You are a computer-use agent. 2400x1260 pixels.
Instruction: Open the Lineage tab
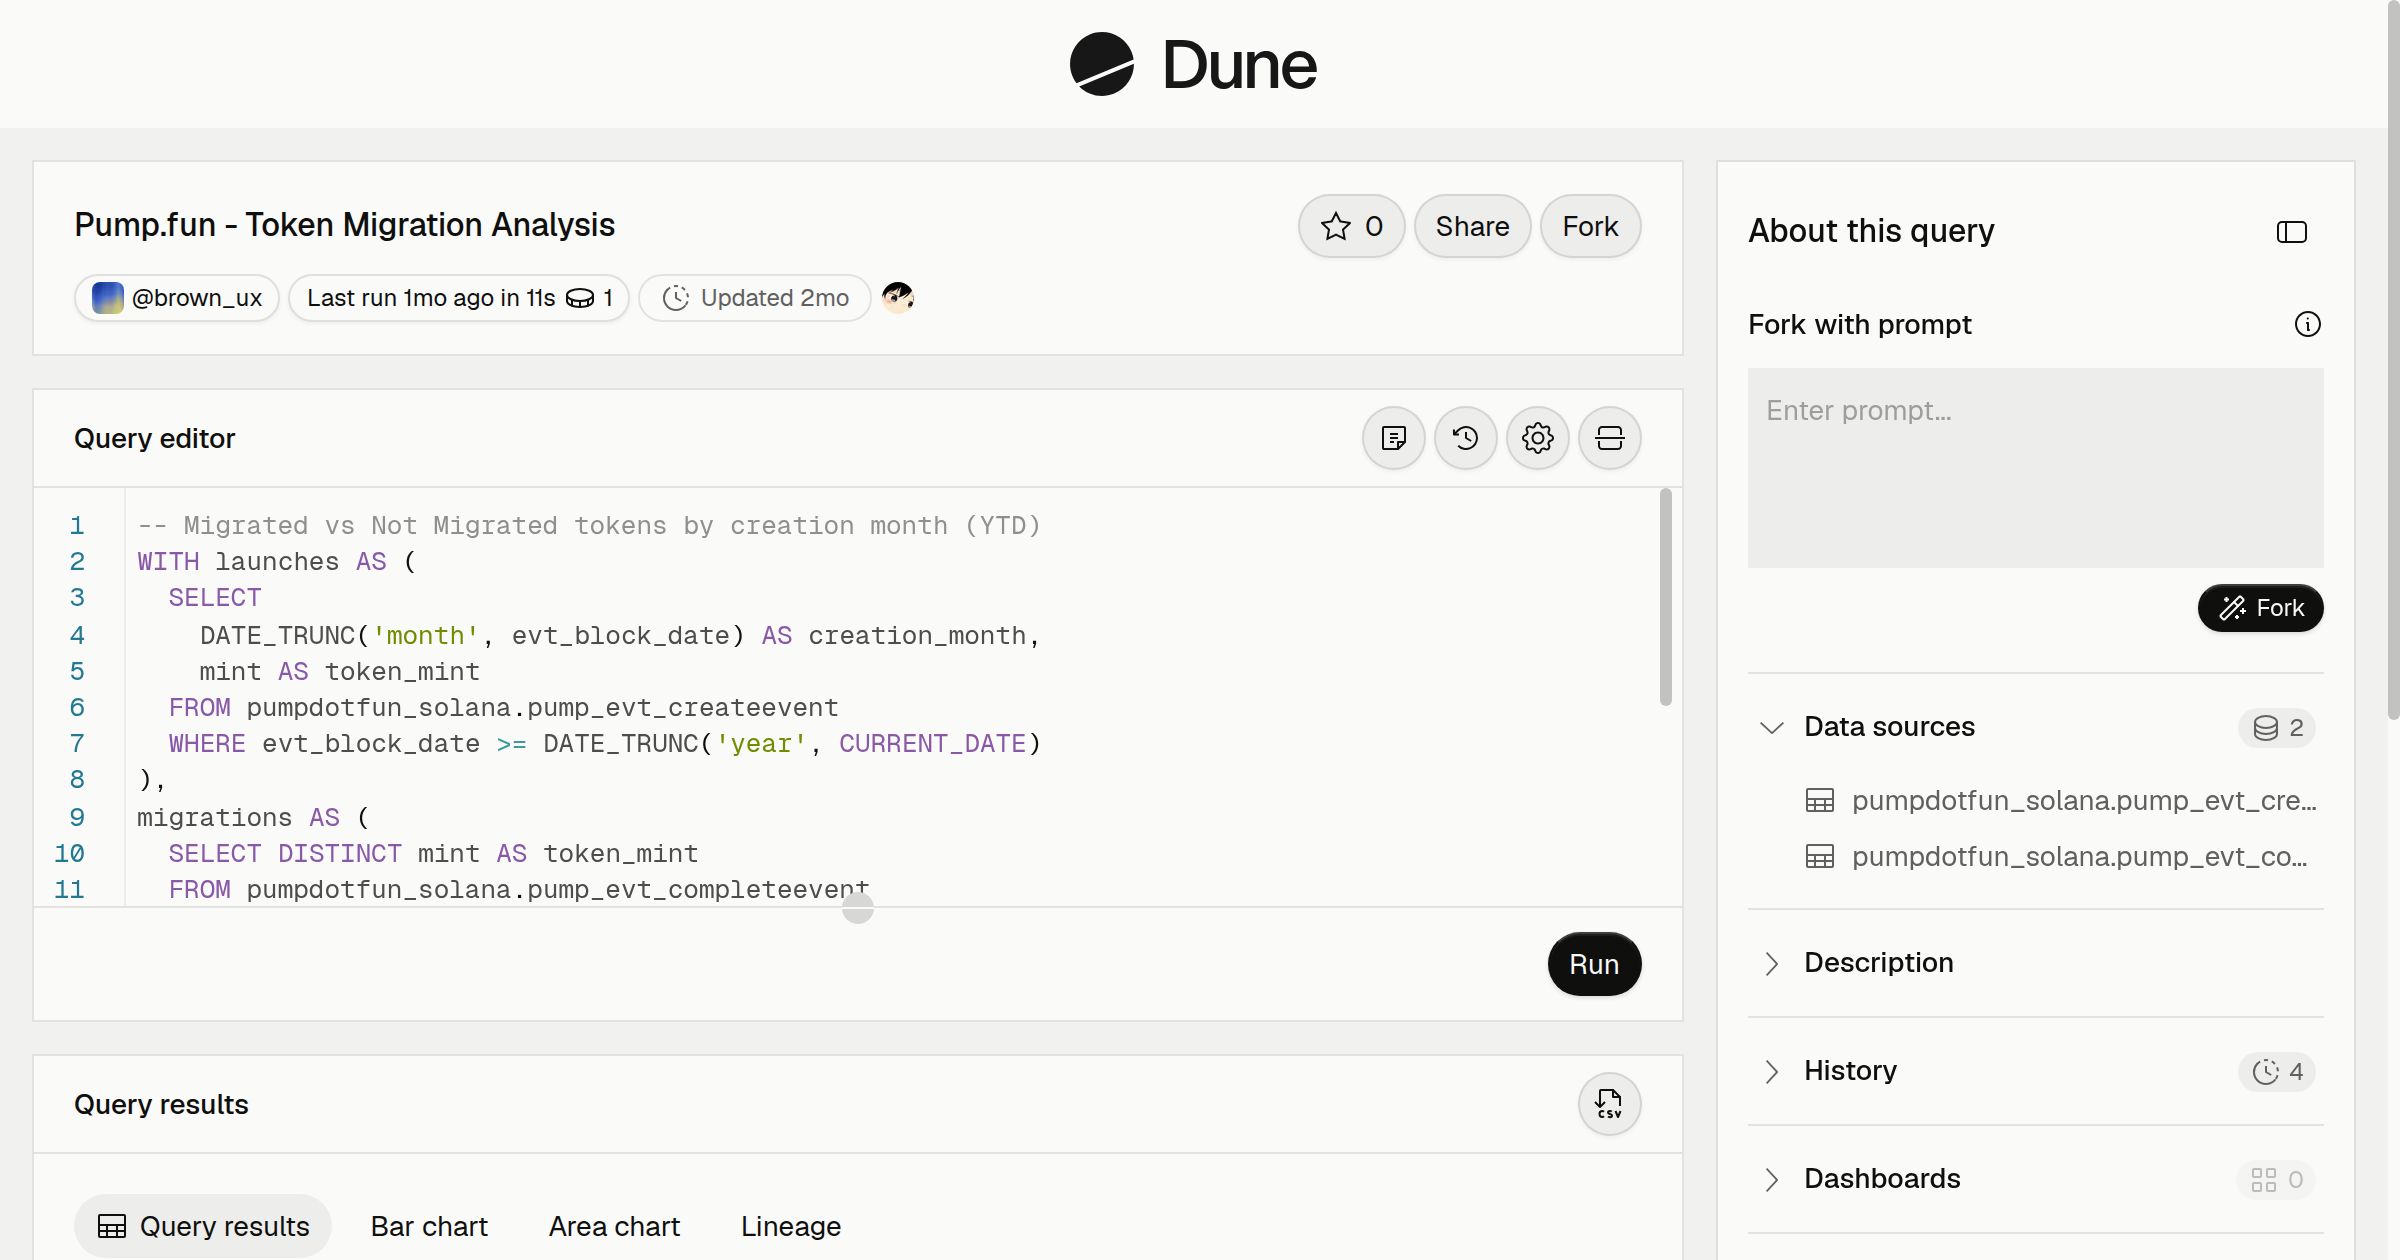791,1226
